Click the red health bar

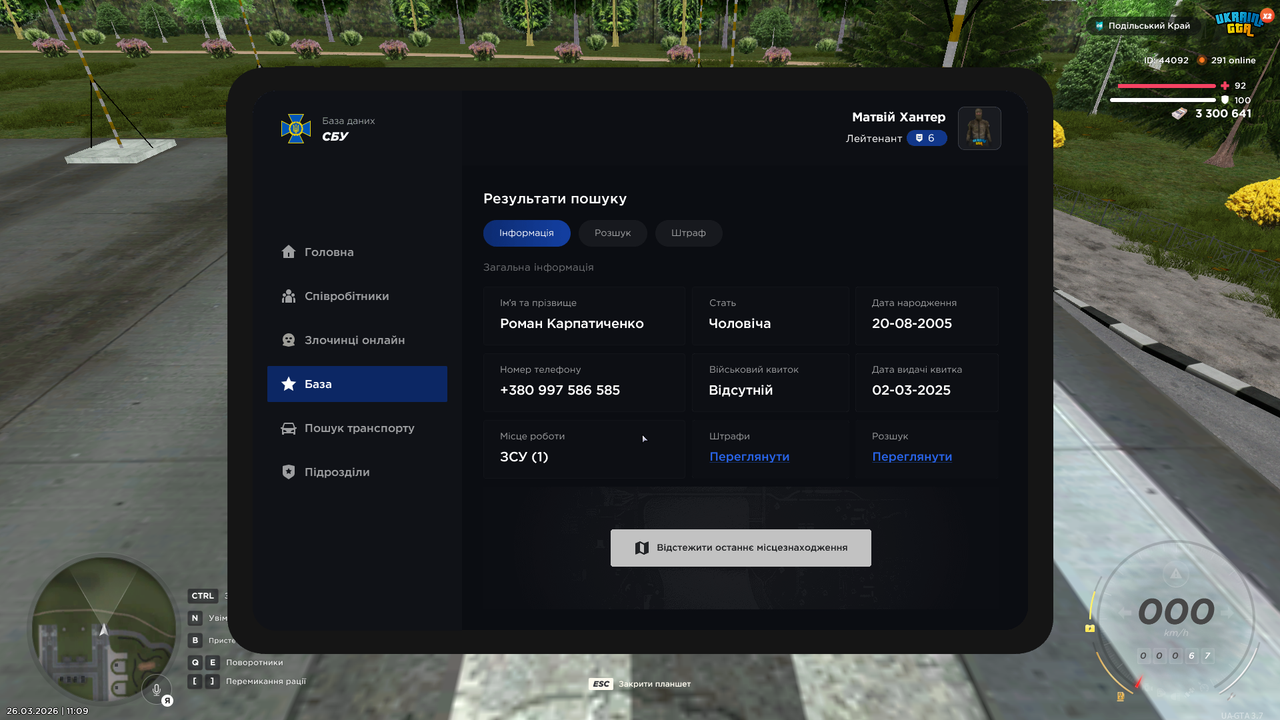click(1168, 86)
